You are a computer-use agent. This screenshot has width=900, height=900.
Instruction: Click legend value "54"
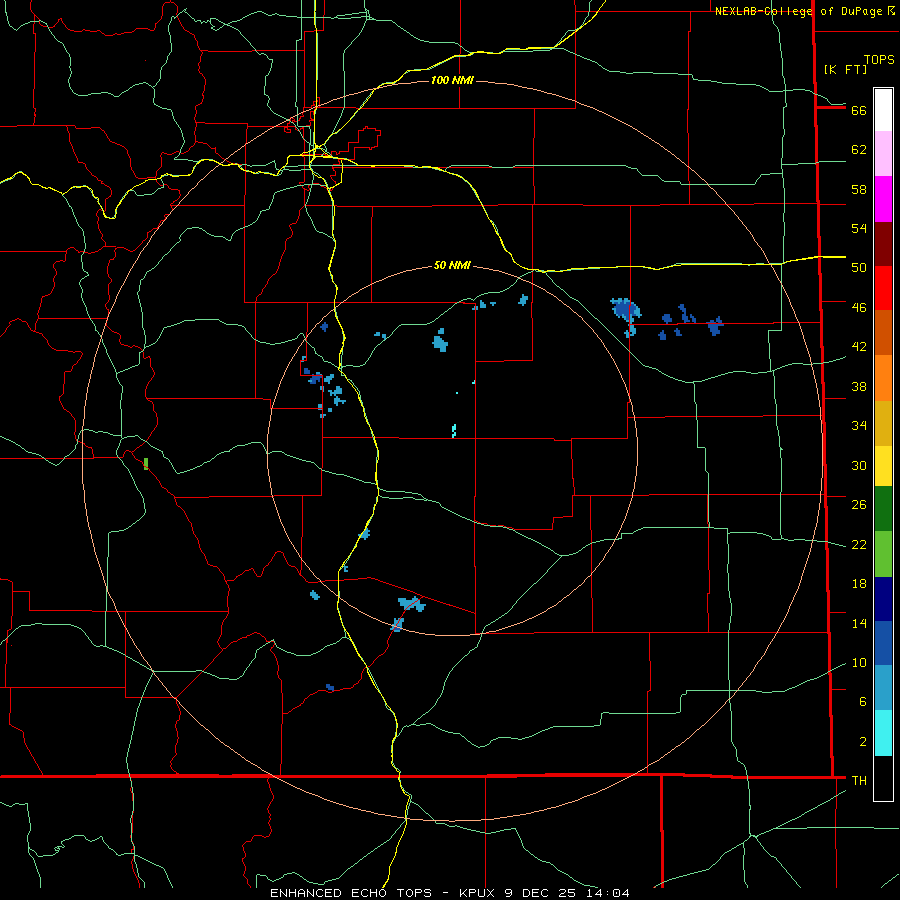[859, 228]
